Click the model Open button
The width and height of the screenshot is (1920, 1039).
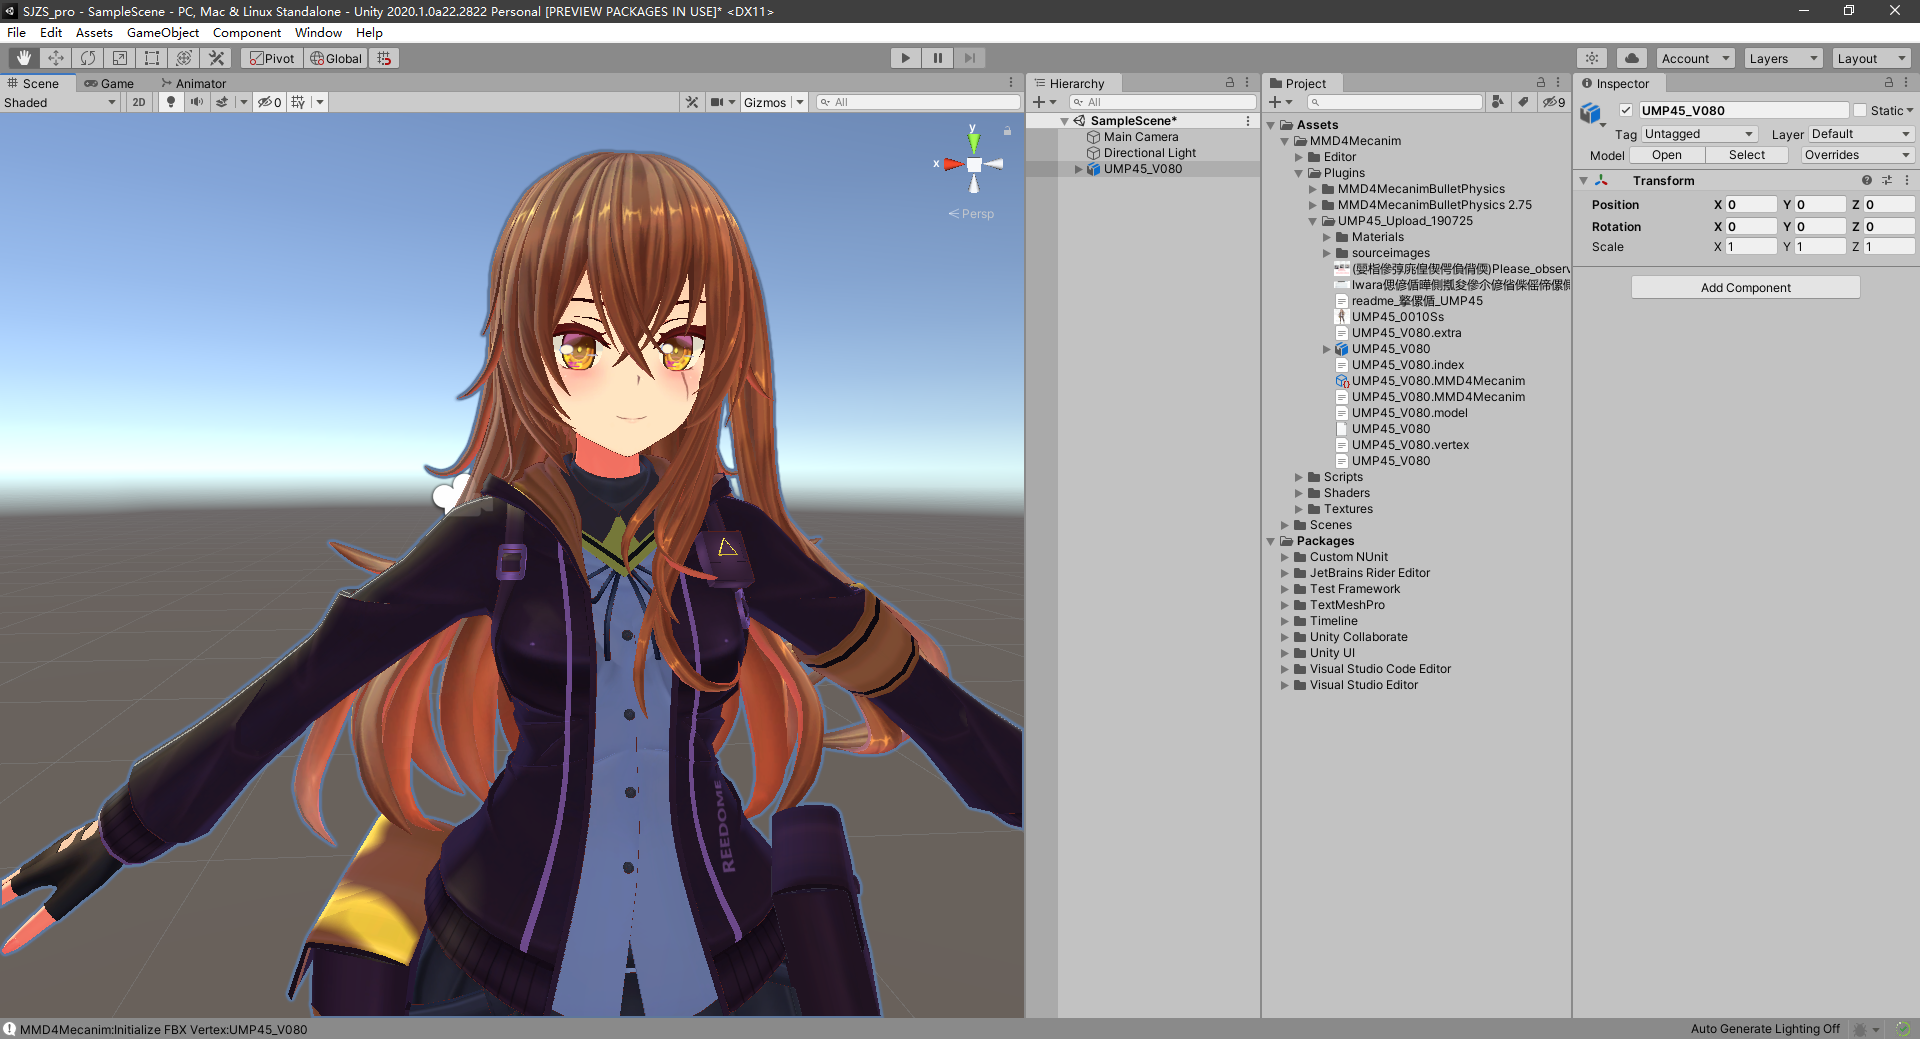coord(1667,155)
